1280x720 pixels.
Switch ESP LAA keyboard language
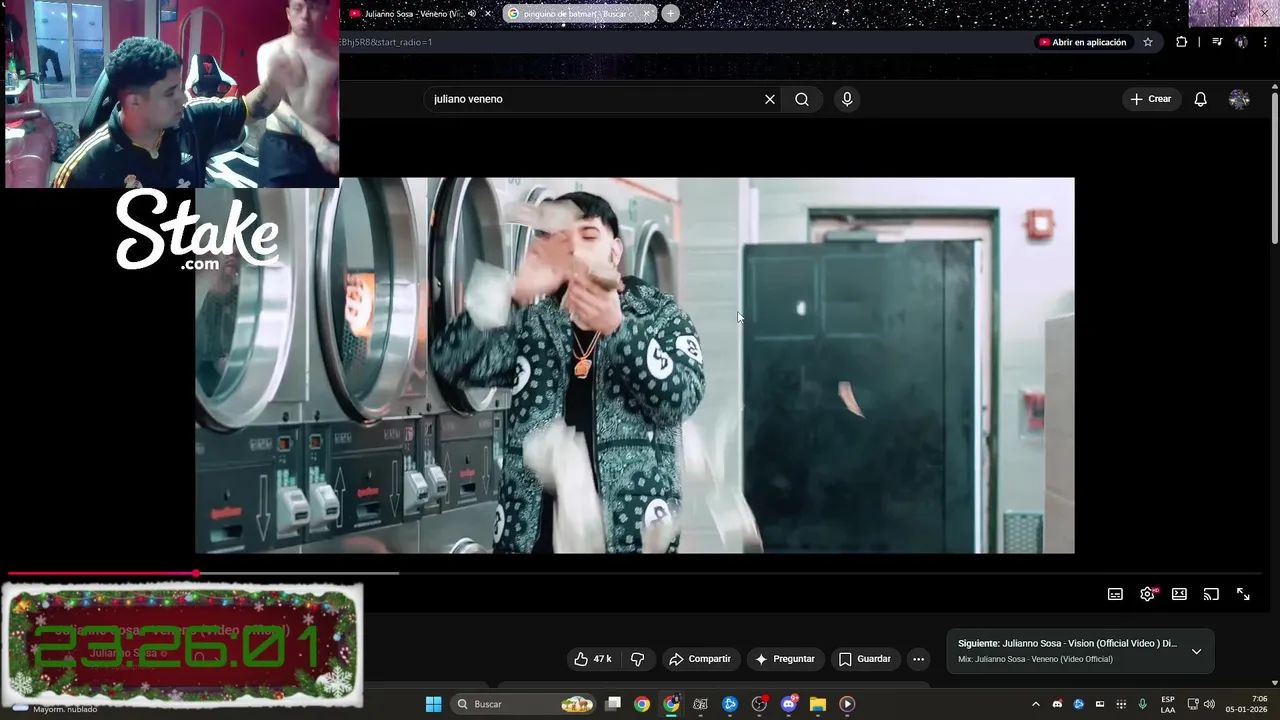[x=1168, y=704]
